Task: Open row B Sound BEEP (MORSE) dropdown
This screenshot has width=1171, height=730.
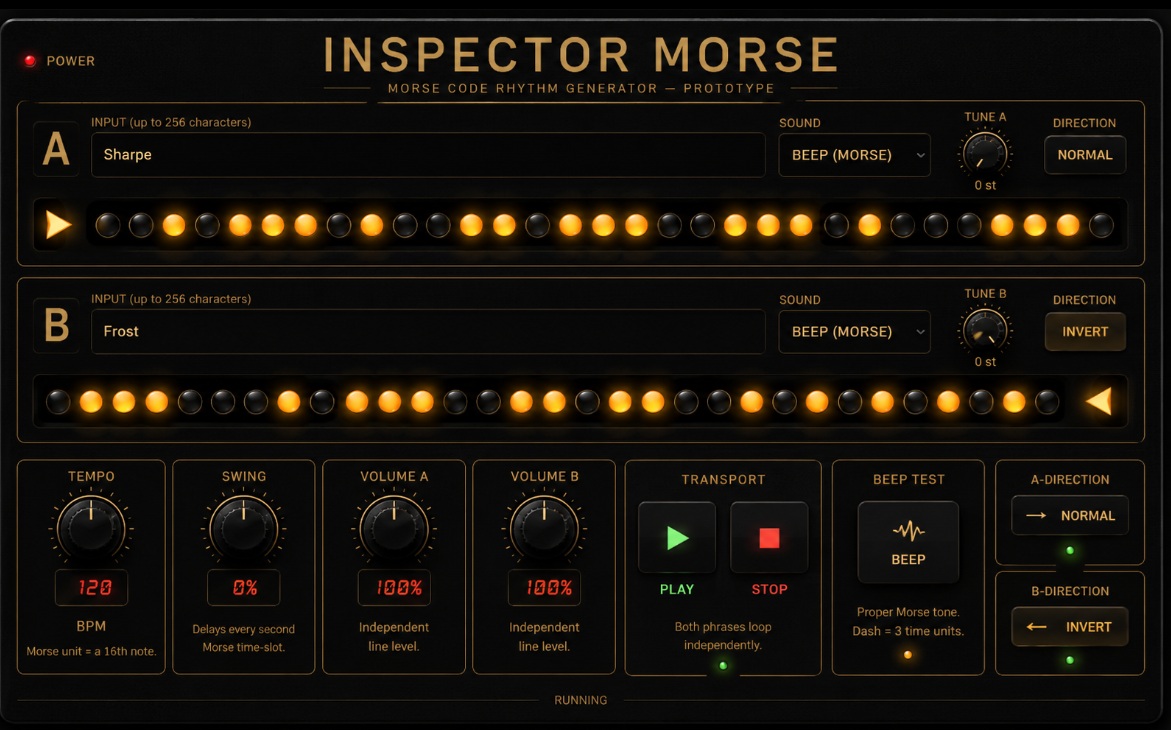Action: tap(854, 332)
